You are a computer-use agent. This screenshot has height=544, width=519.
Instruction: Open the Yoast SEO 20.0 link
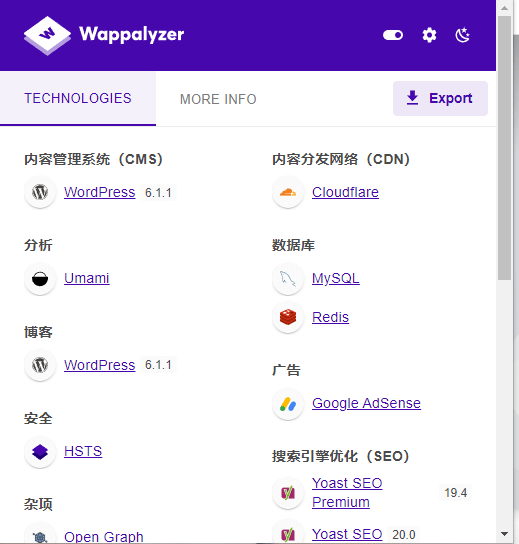(x=347, y=534)
